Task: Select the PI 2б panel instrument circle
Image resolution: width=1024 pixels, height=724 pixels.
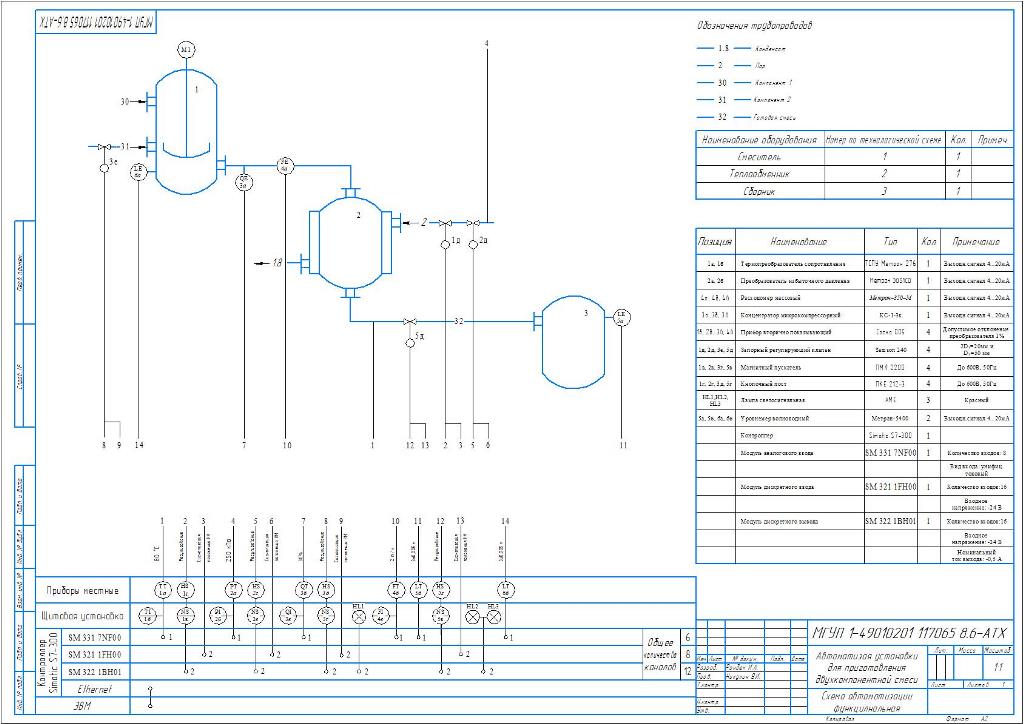Action: [x=219, y=614]
